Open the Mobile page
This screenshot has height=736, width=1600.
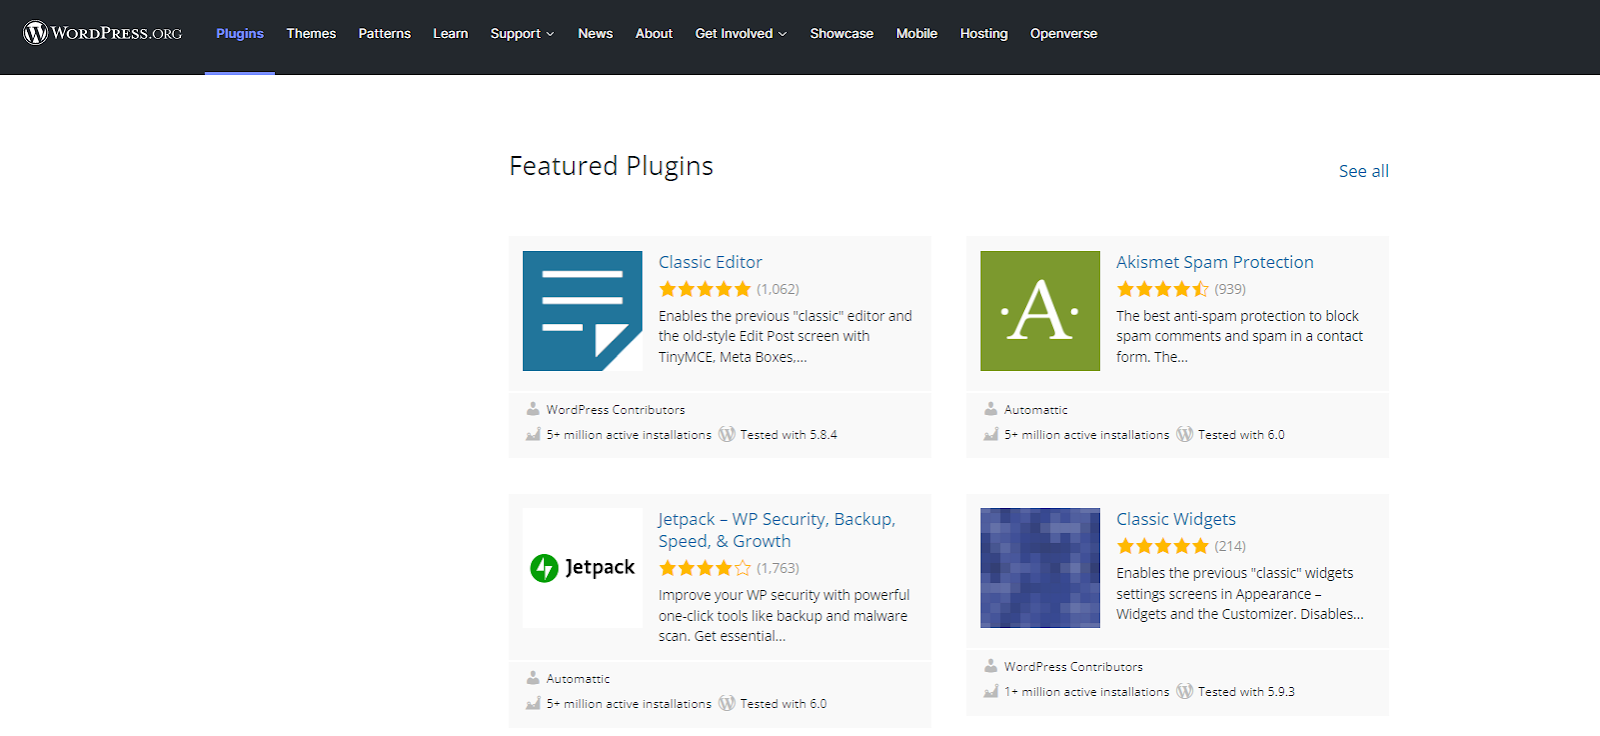tap(917, 33)
